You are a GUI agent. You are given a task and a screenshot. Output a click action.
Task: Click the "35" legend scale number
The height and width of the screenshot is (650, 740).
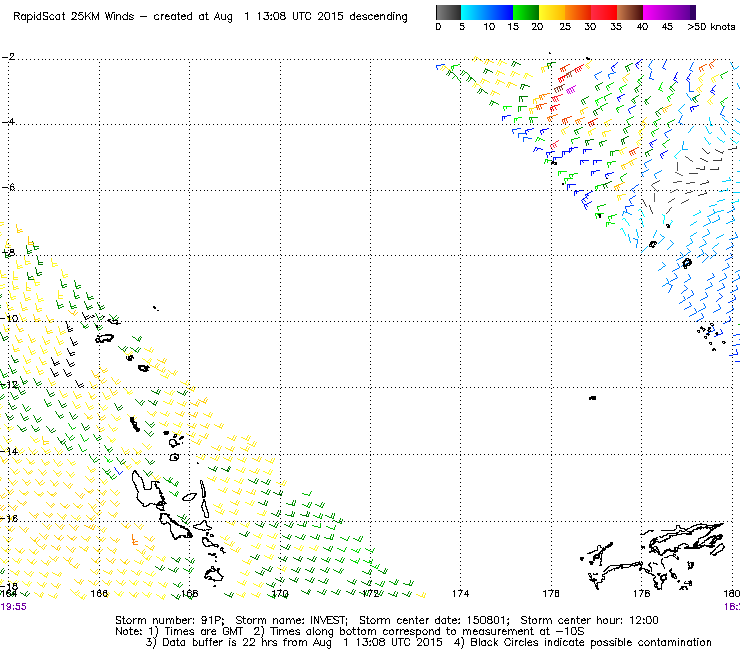(x=616, y=27)
